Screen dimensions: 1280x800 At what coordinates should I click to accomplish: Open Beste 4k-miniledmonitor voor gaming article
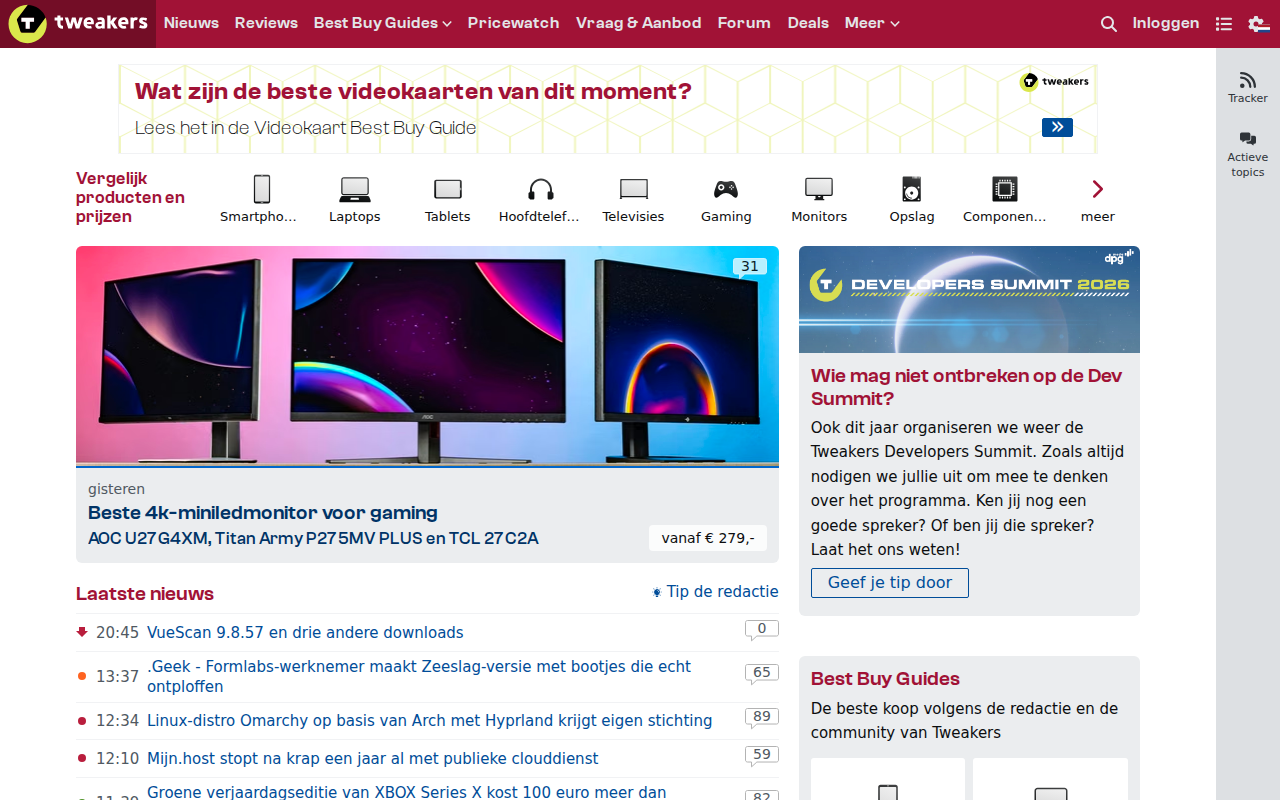click(x=263, y=513)
